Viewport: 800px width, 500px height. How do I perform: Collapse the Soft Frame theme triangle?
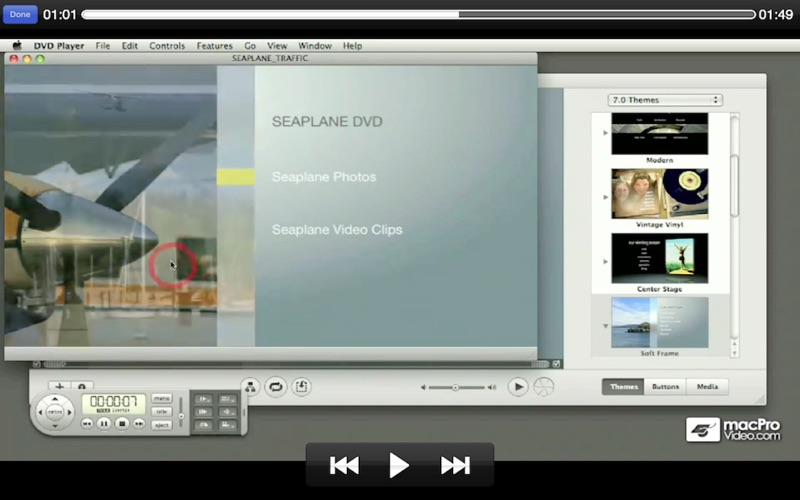605,326
